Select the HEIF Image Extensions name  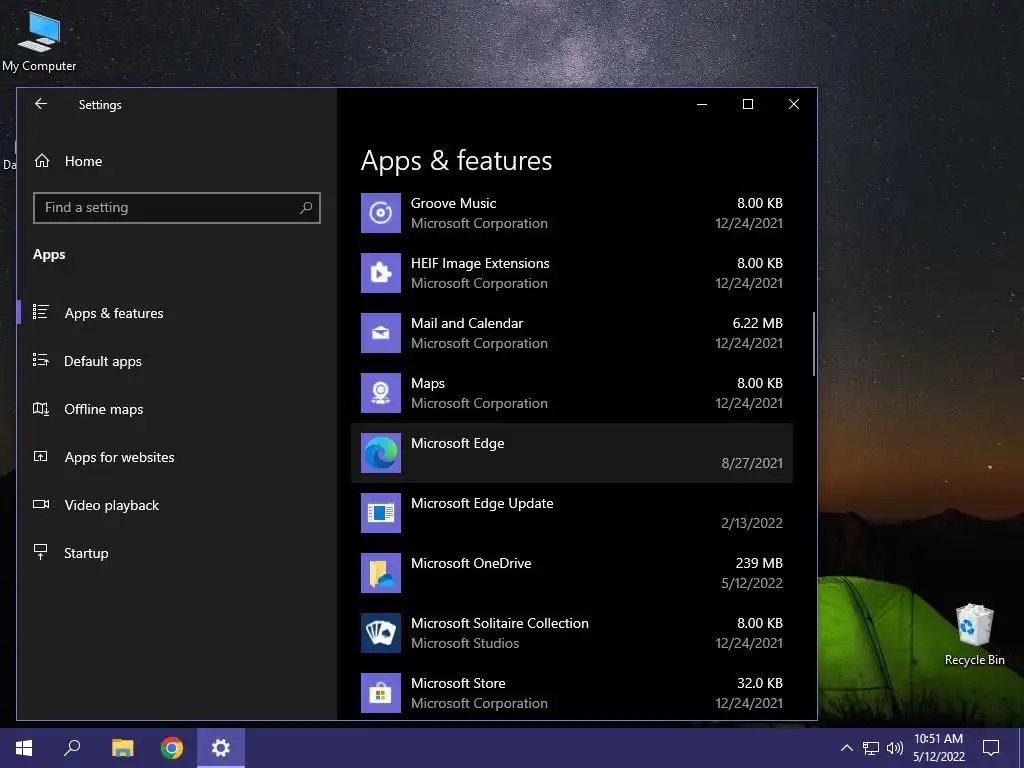click(x=480, y=263)
